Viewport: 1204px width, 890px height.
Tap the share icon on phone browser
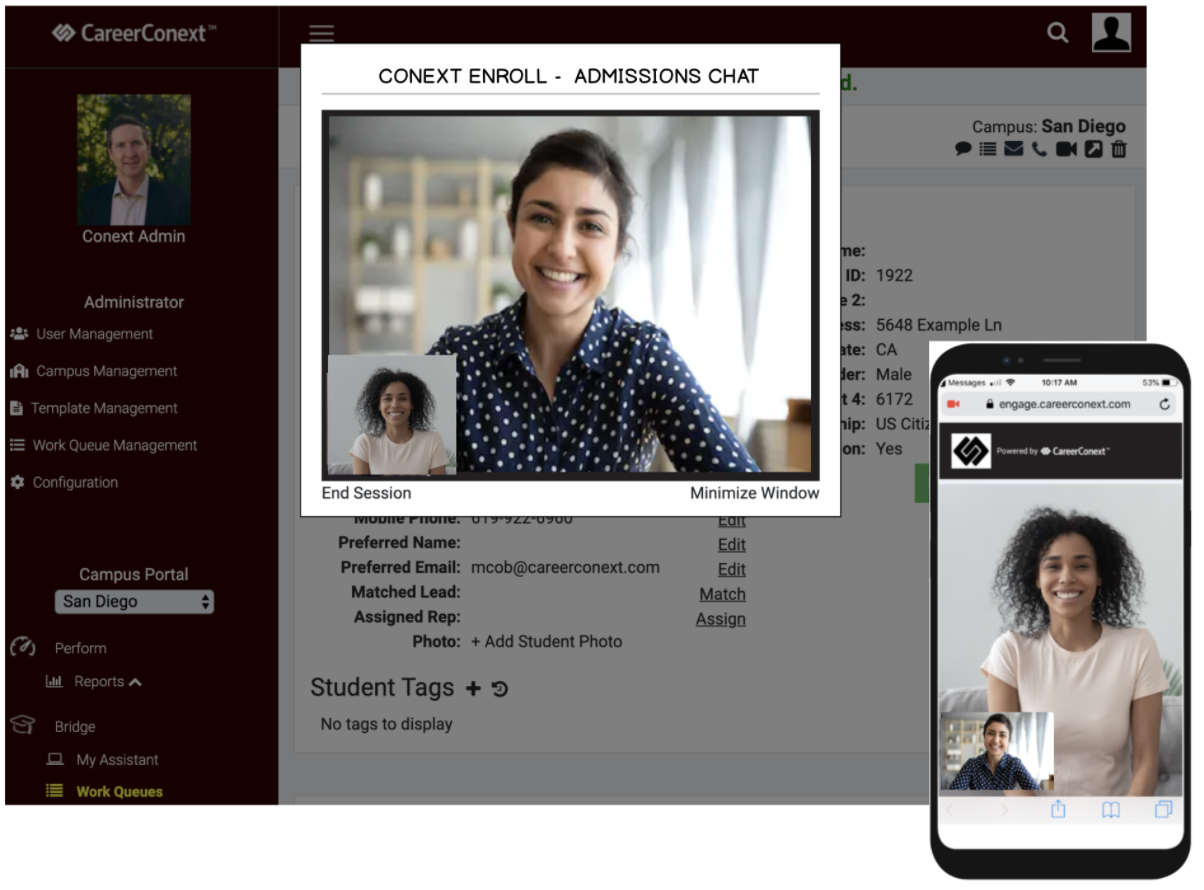[1058, 810]
